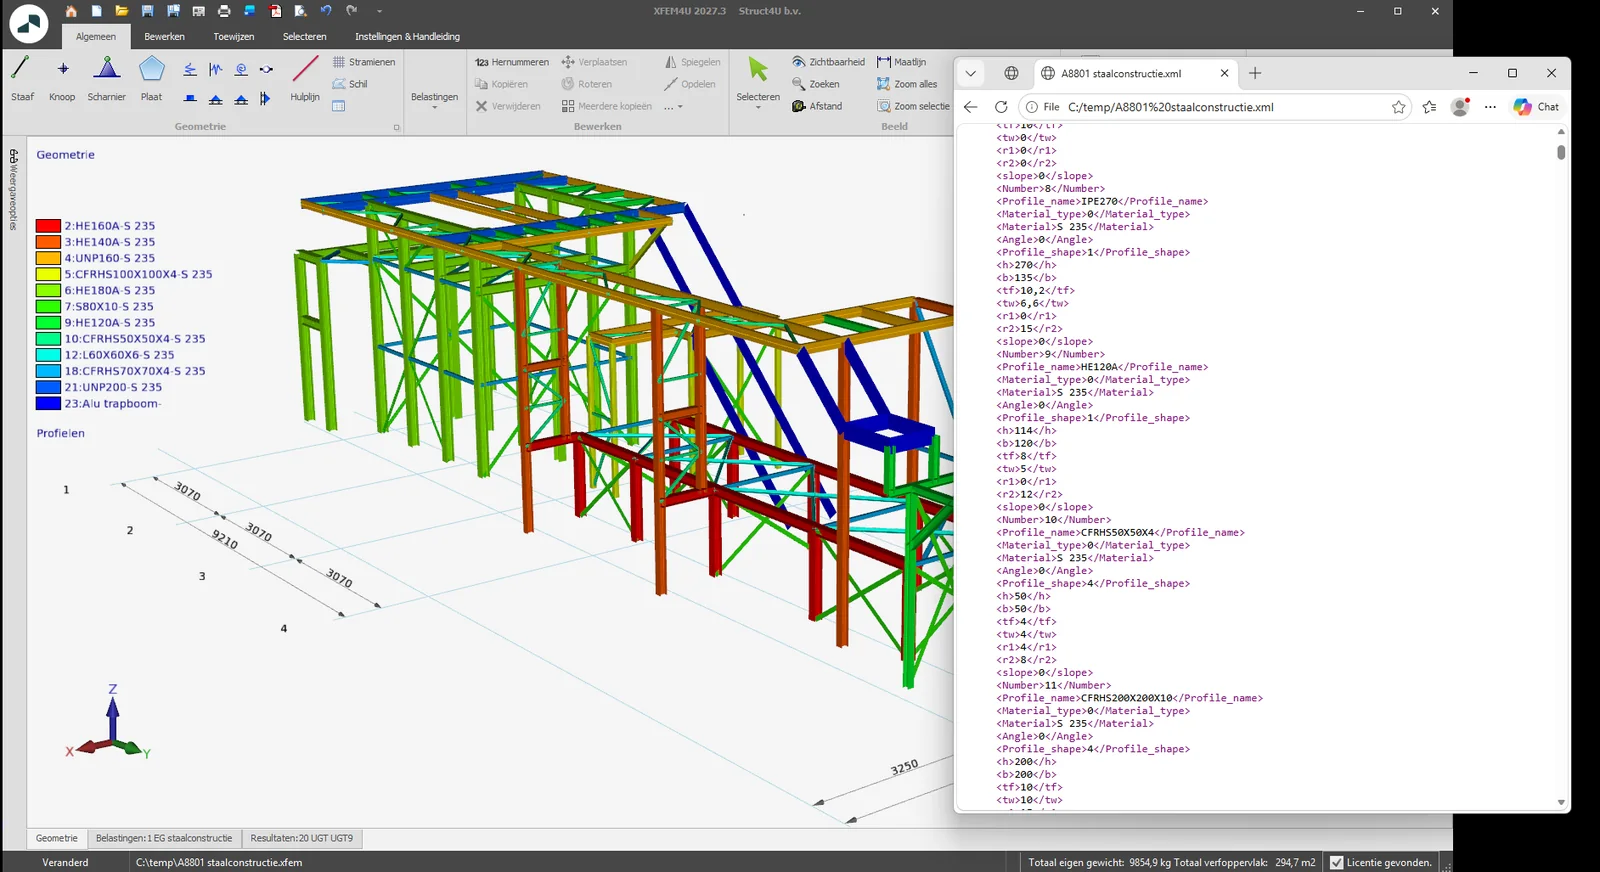Image resolution: width=1600 pixels, height=872 pixels.
Task: Open the Zichtbaarheid visibility options
Action: (828, 62)
